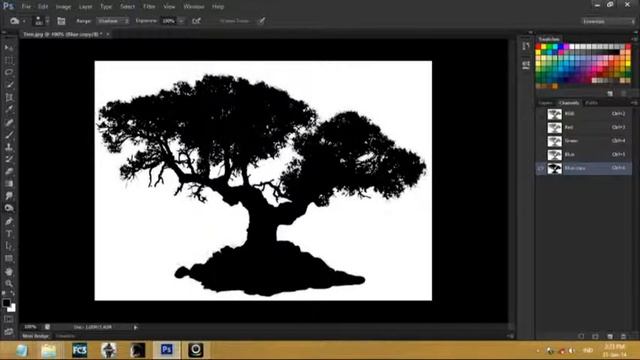Screen dimensions: 640x360
Task: Select the Burn/Dodge tool in toolbox
Action: 9,208
